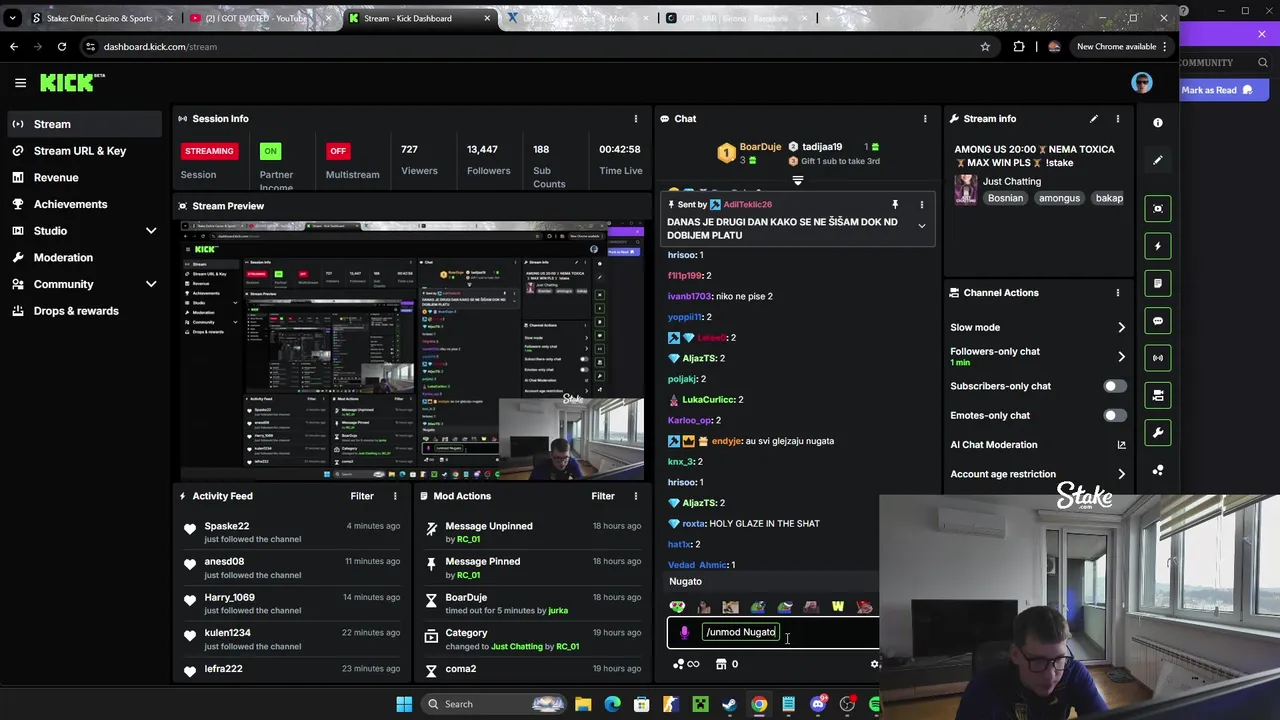The width and height of the screenshot is (1280, 720).
Task: Open Just Chatting link in Mod Actions
Action: [517, 646]
